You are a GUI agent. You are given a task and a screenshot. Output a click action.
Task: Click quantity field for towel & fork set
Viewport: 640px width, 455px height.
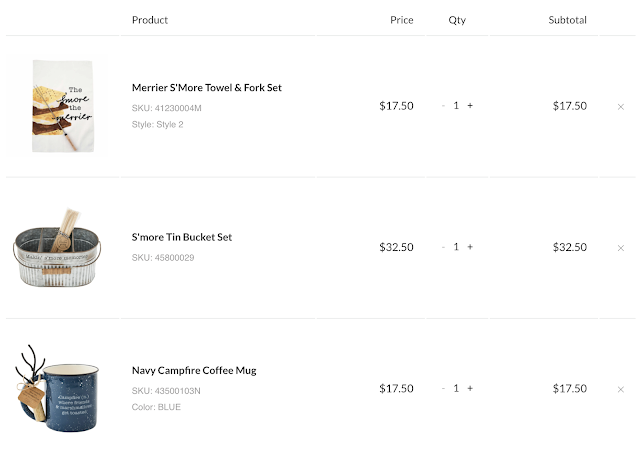457,106
